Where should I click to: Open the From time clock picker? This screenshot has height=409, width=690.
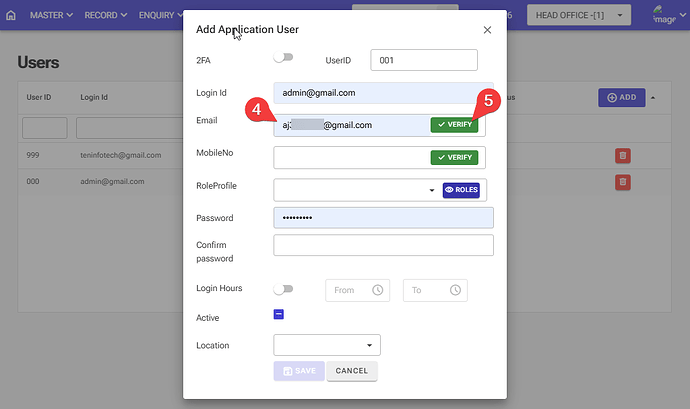point(377,290)
